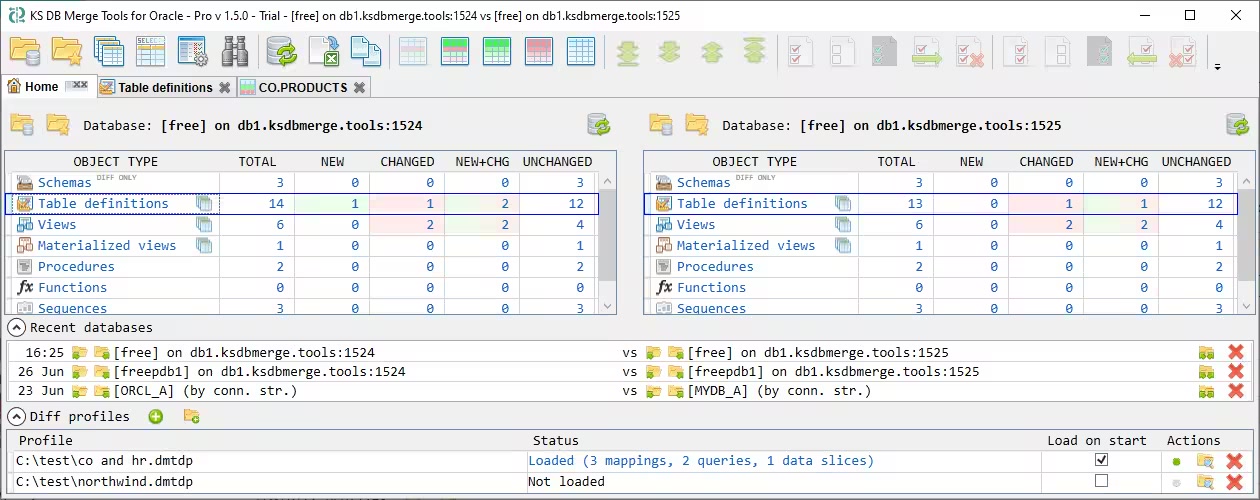Open Materialized views in the left database list
Image resolution: width=1260 pixels, height=500 pixels.
106,245
